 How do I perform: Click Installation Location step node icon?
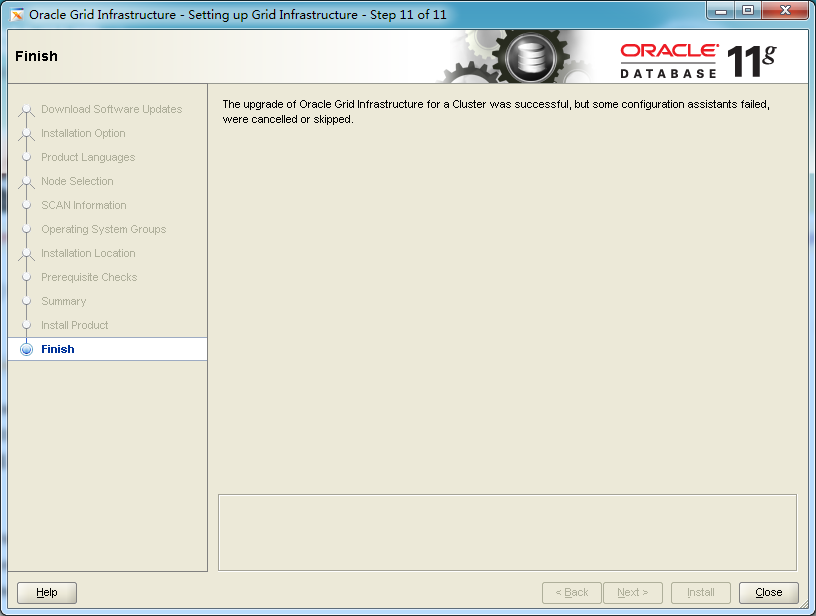coord(27,254)
